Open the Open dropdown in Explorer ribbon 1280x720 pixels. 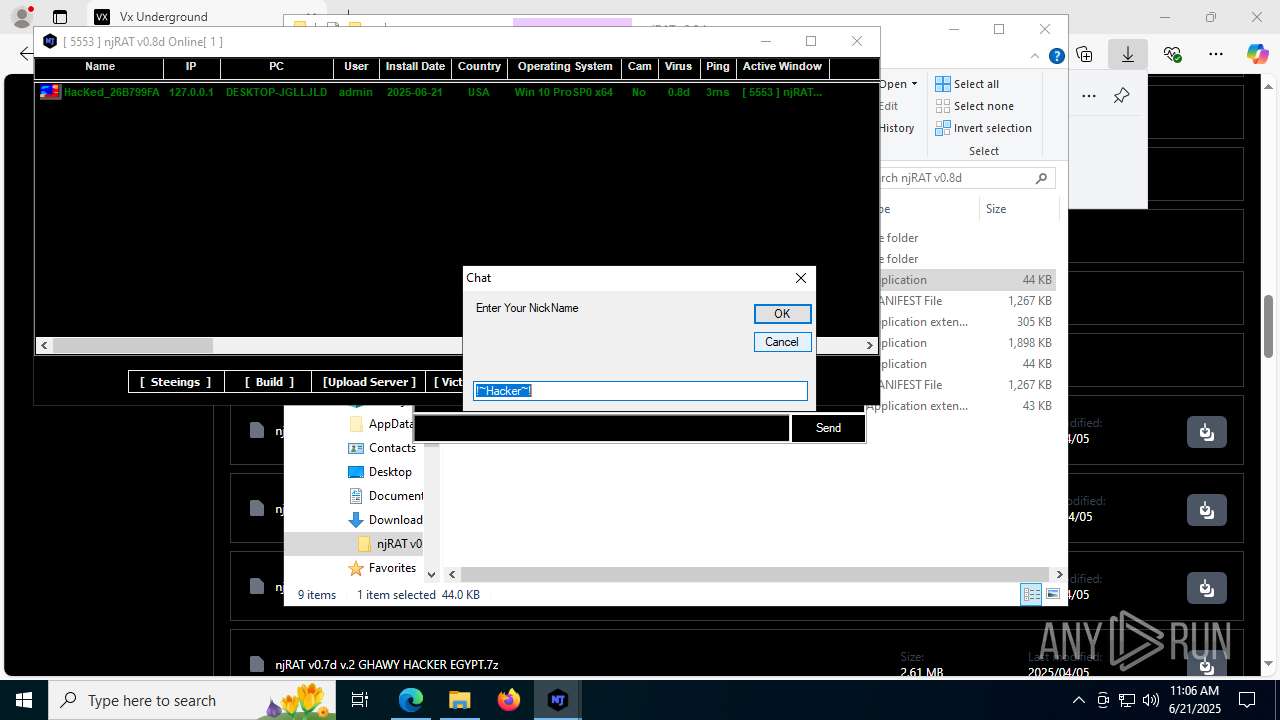tap(898, 84)
